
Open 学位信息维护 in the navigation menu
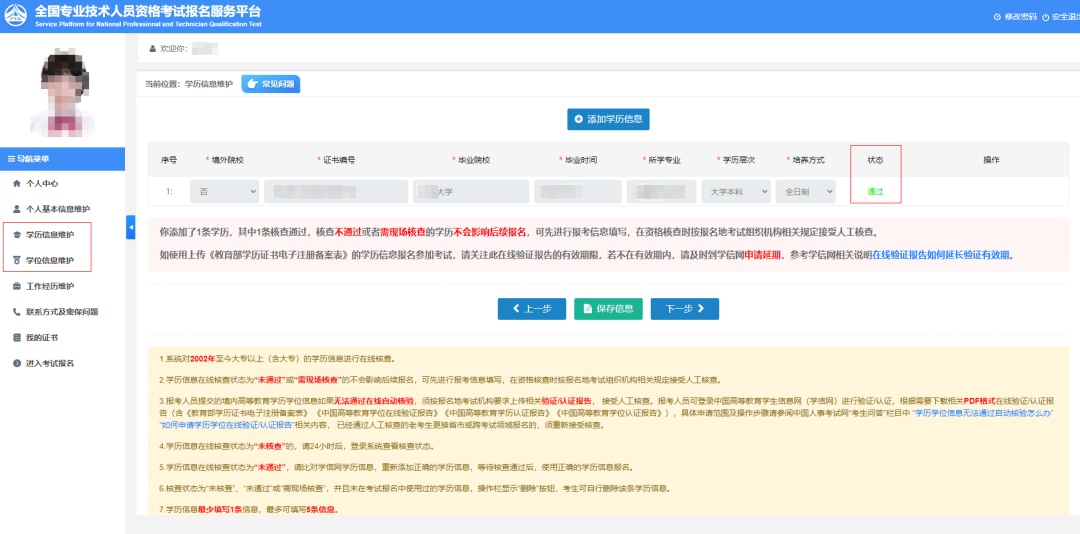pyautogui.click(x=49, y=261)
